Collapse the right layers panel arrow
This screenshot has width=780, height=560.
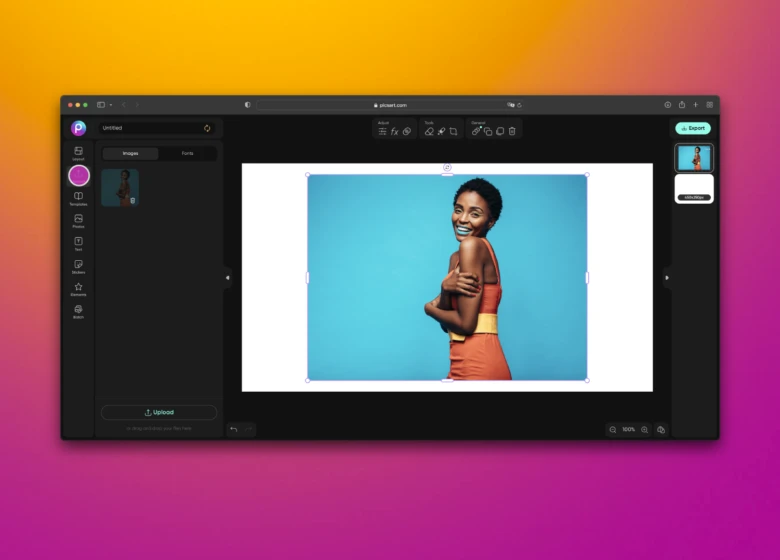(667, 277)
